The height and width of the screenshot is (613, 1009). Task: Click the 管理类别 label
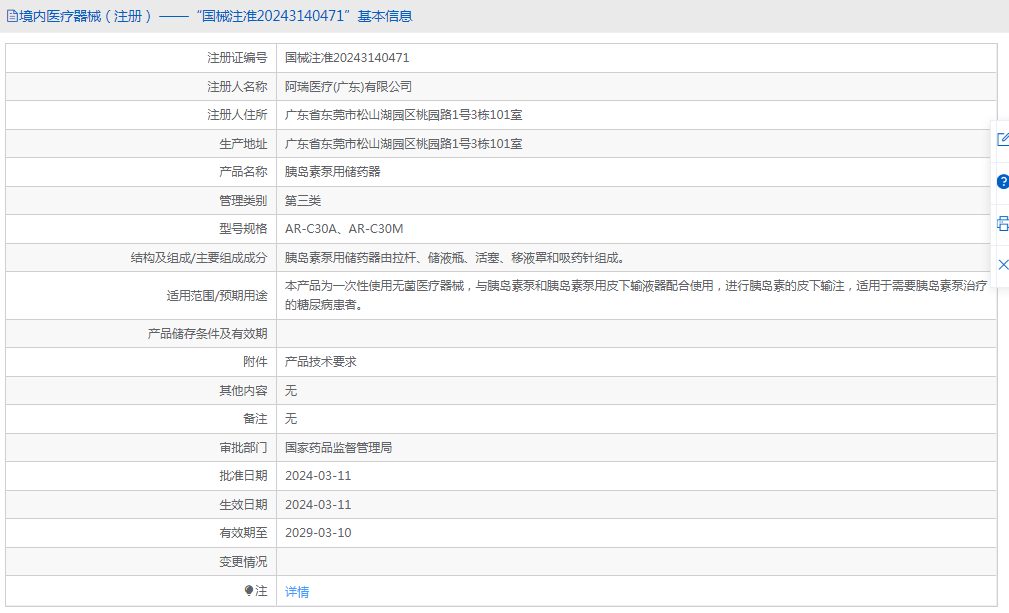pos(243,201)
